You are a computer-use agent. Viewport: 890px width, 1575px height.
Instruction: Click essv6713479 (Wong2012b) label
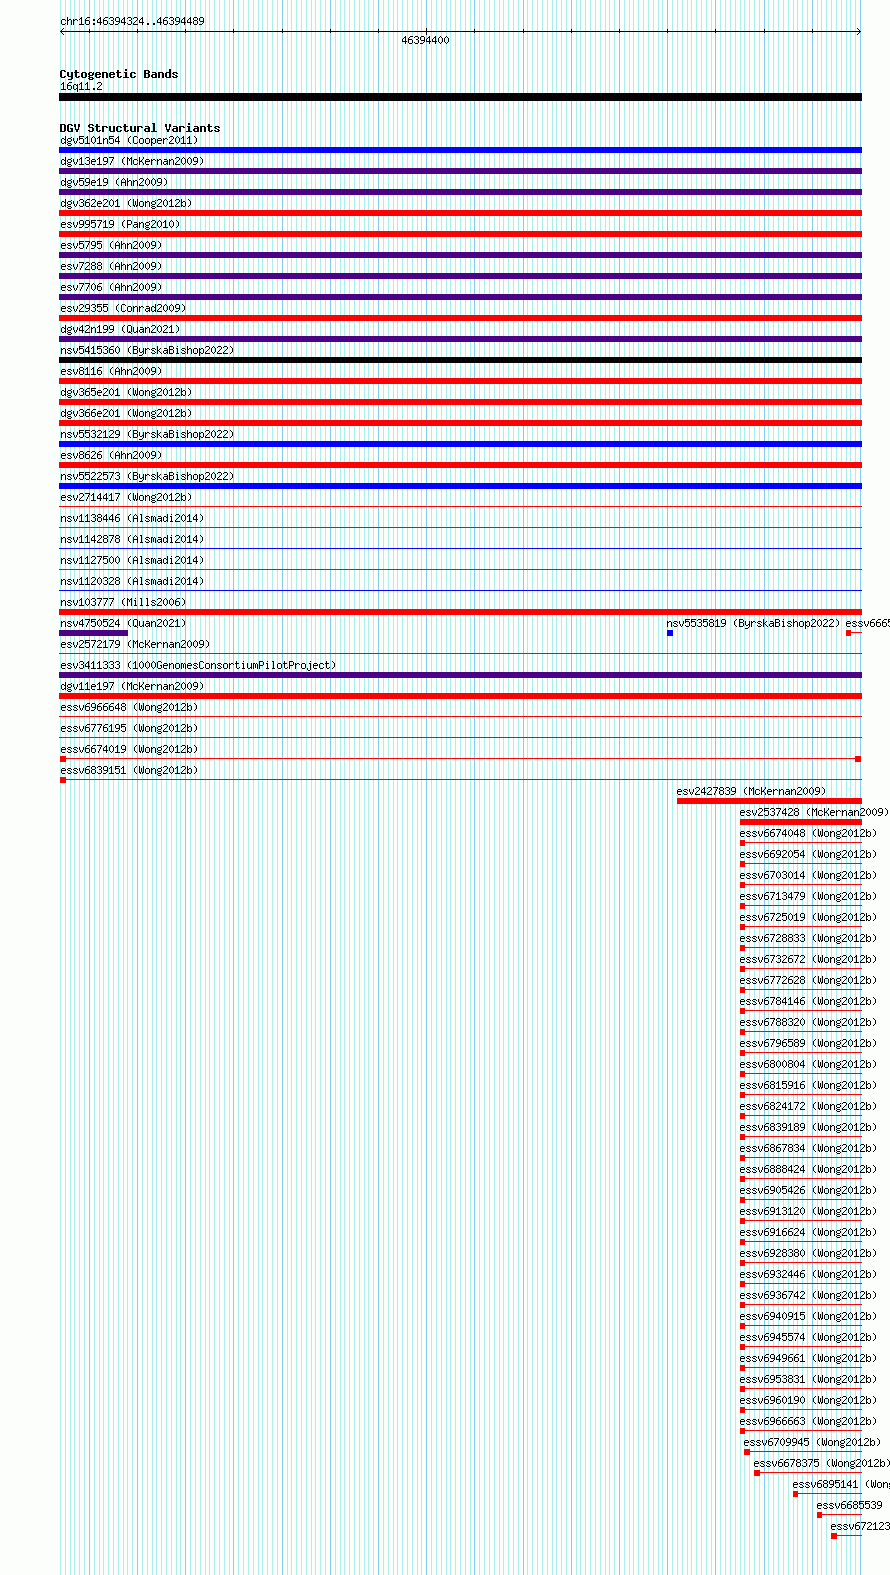808,896
